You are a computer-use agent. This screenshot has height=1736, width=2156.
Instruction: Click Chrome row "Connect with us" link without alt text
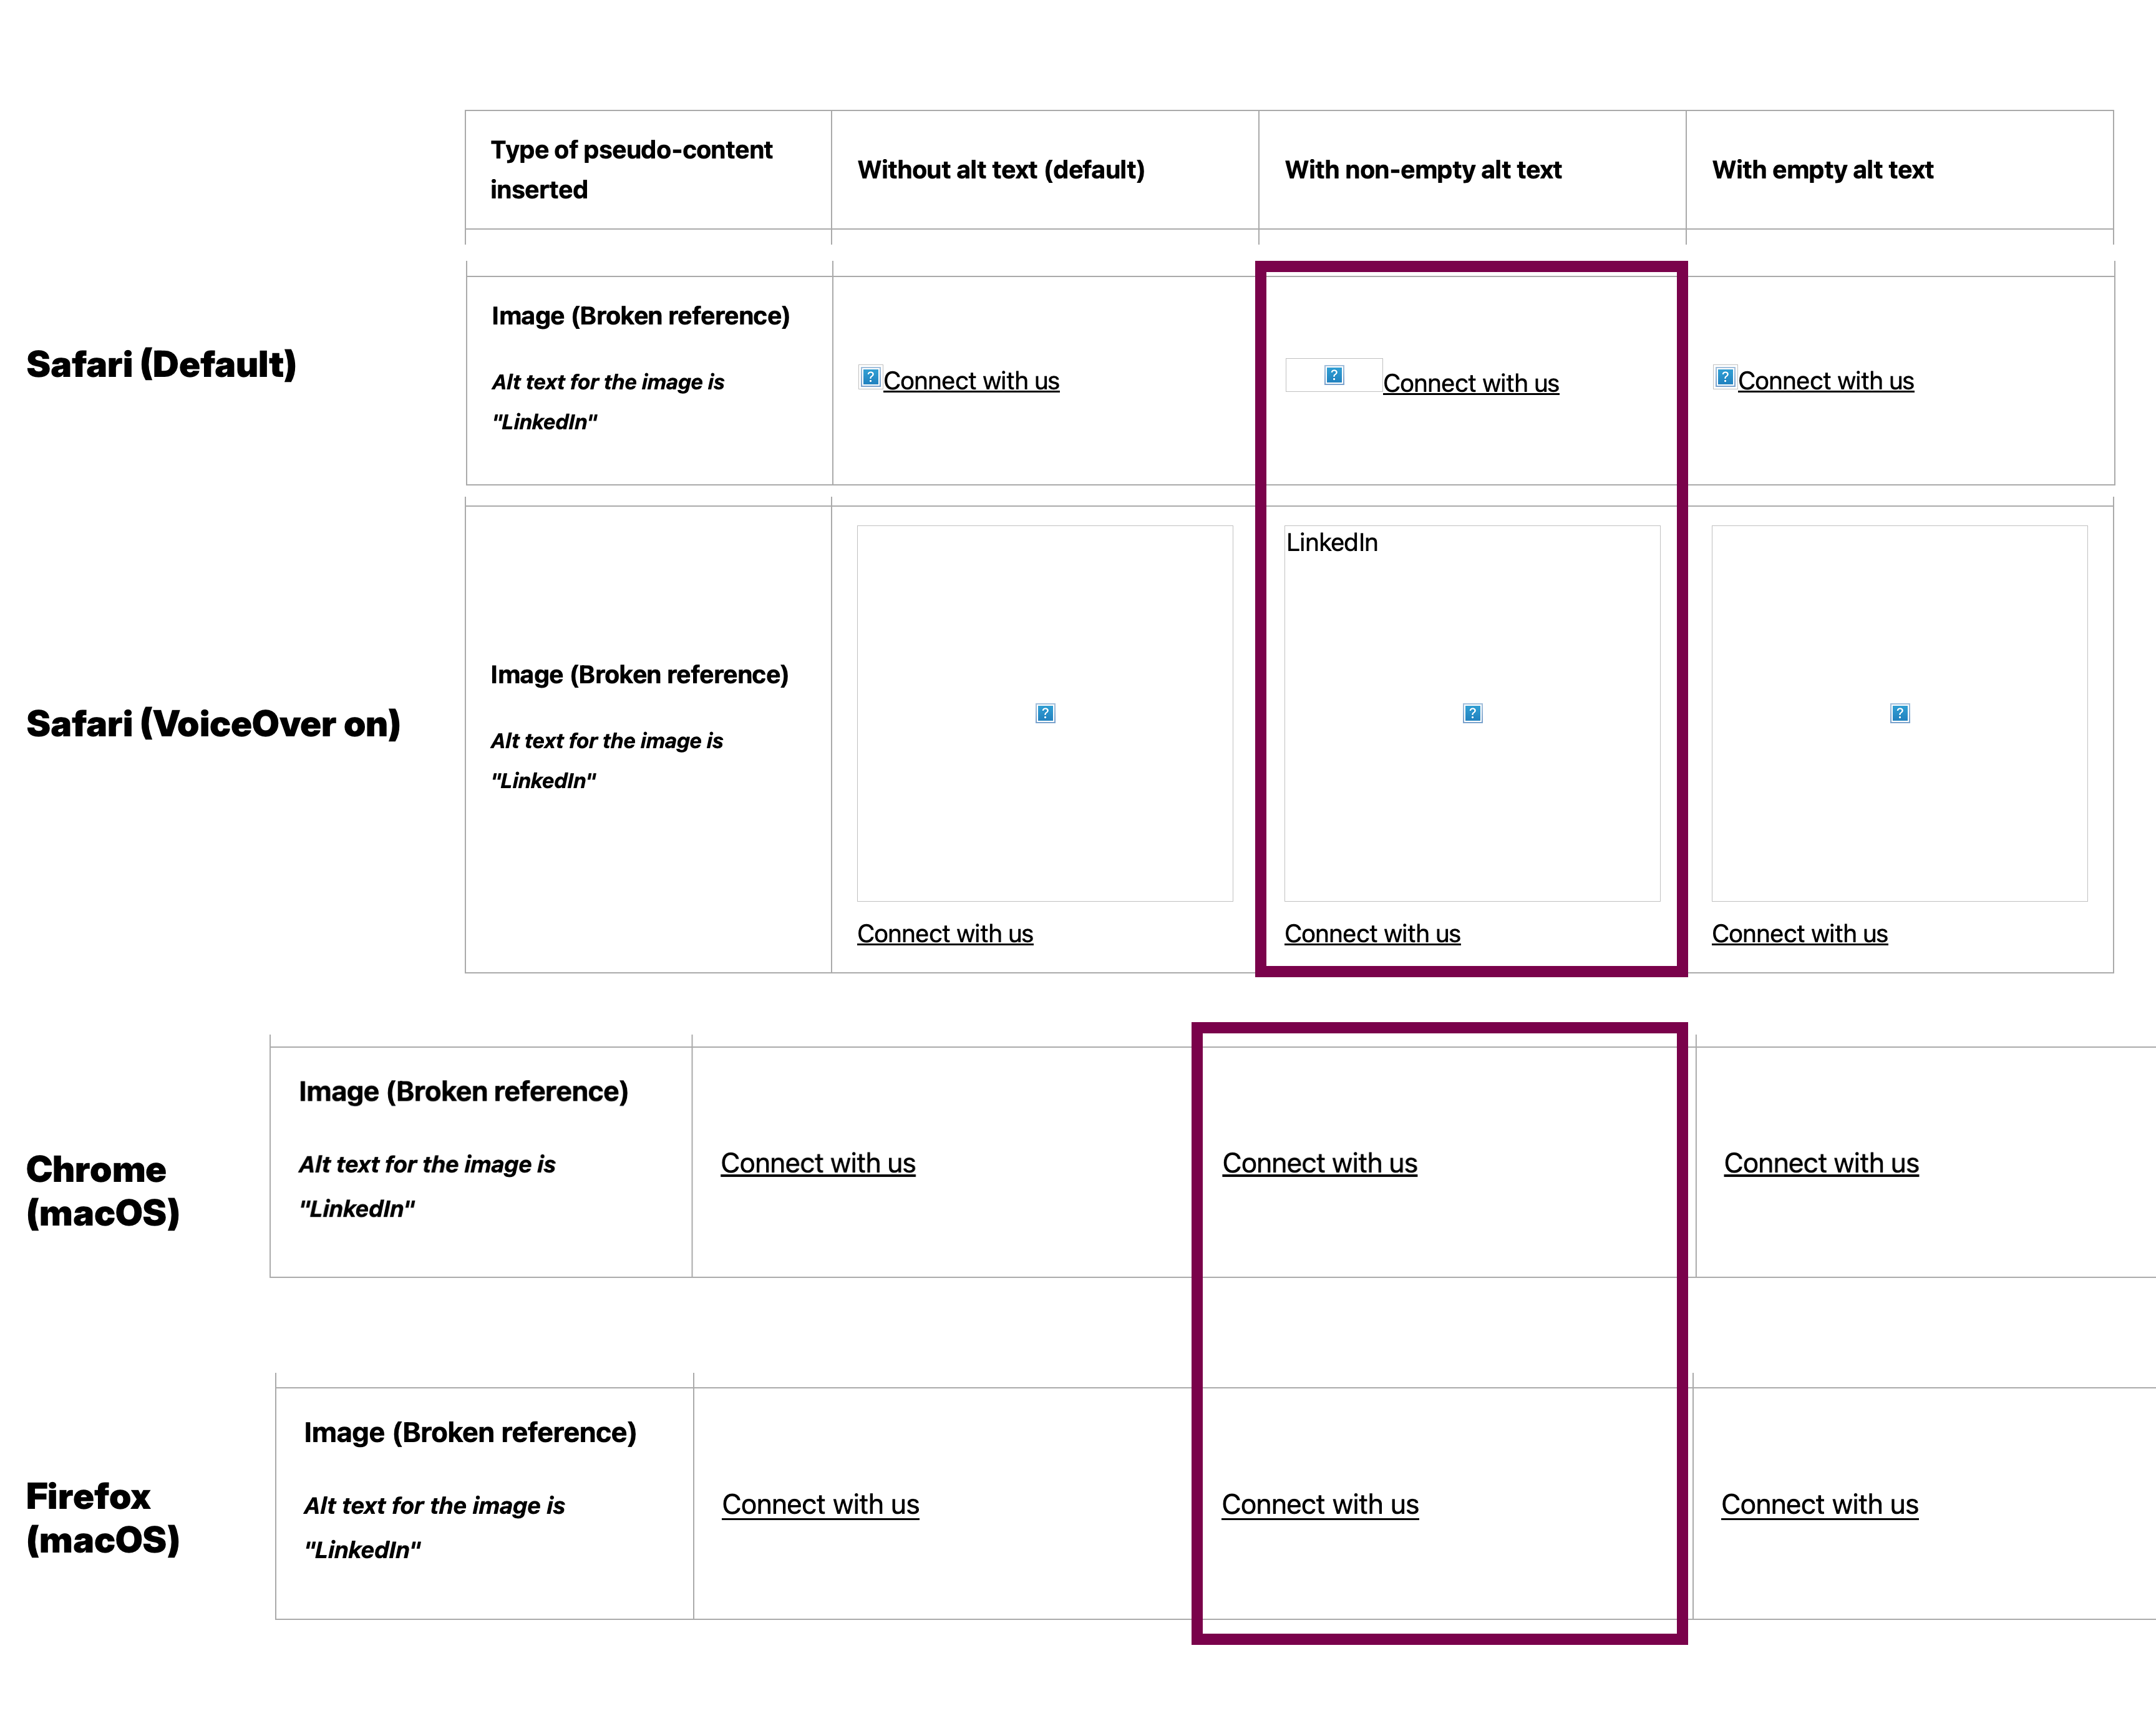point(818,1164)
